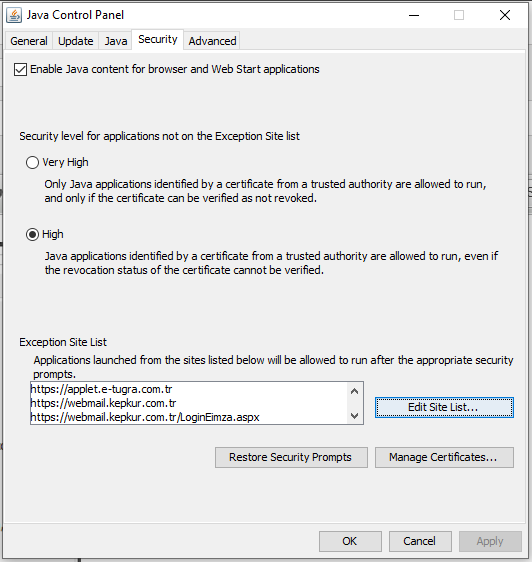Click the disabled maximize window icon
532x562 pixels.
pyautogui.click(x=459, y=15)
